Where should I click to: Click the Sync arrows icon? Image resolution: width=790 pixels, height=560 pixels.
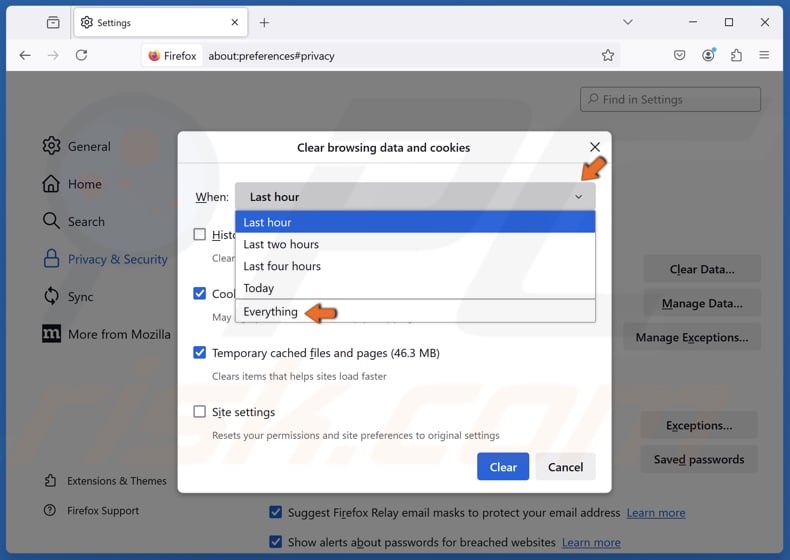coord(51,296)
